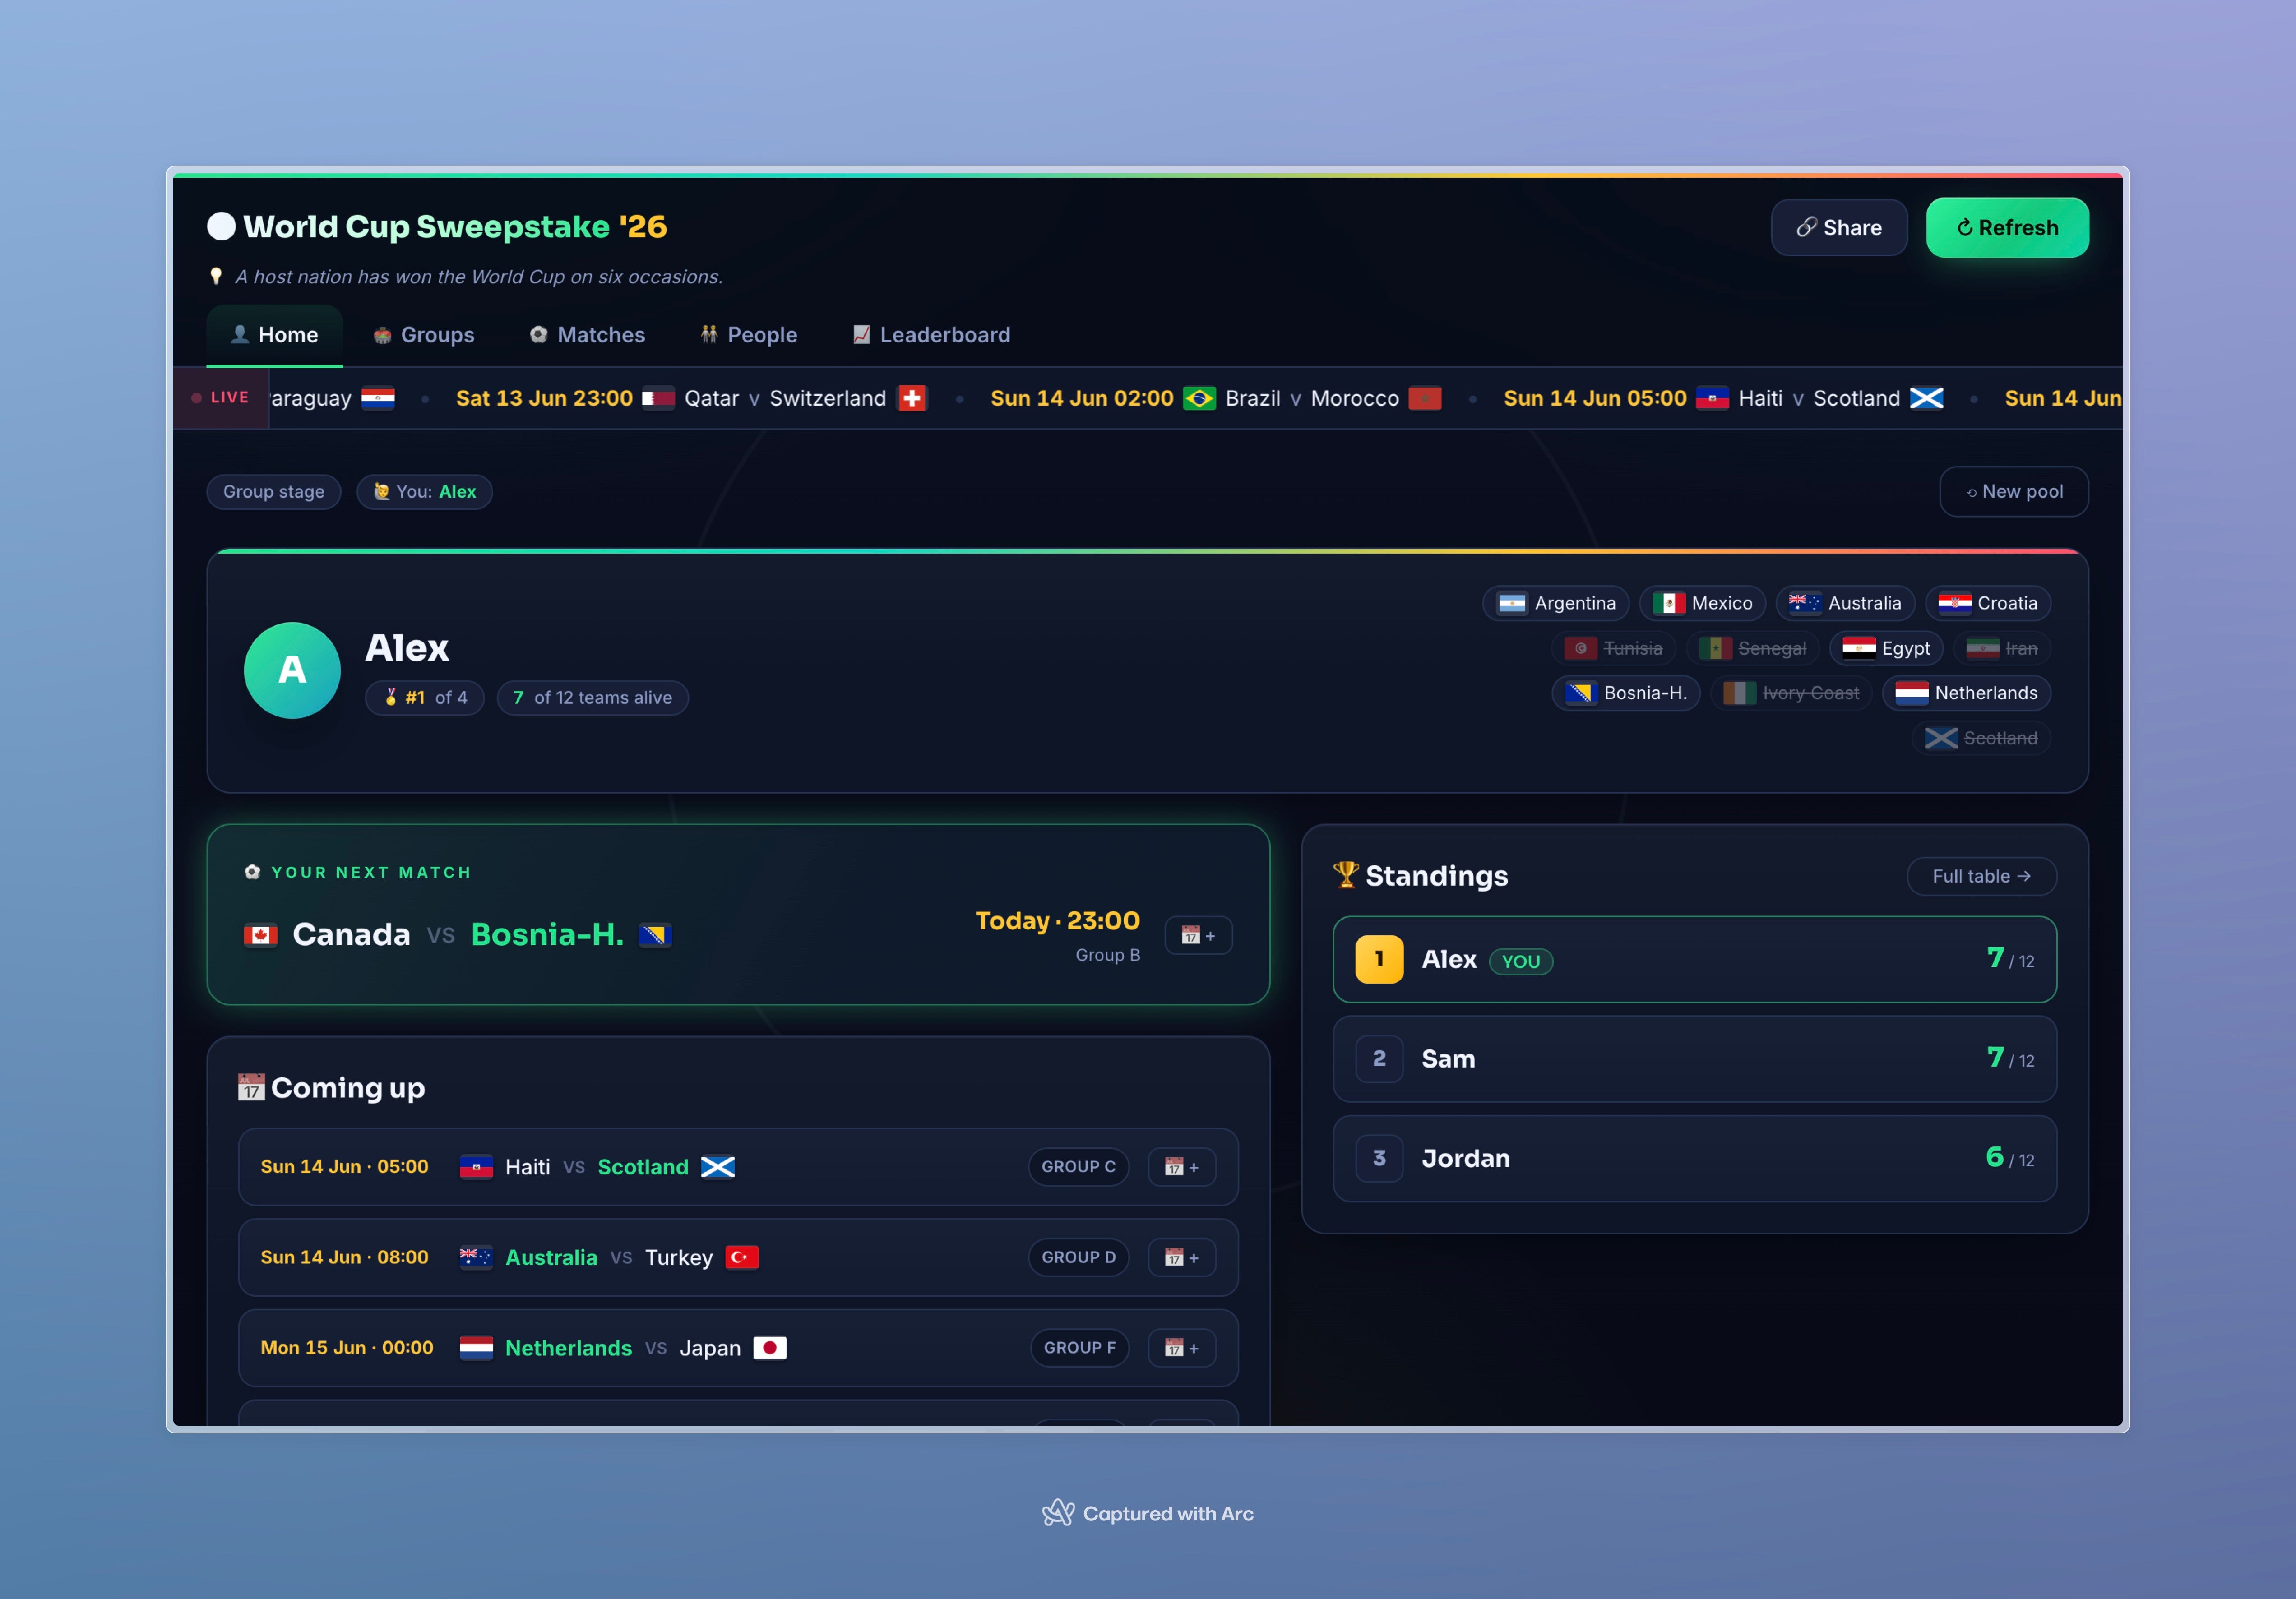Click the Switzerland flag in the ticker
The image size is (2296, 1599).
click(x=912, y=398)
